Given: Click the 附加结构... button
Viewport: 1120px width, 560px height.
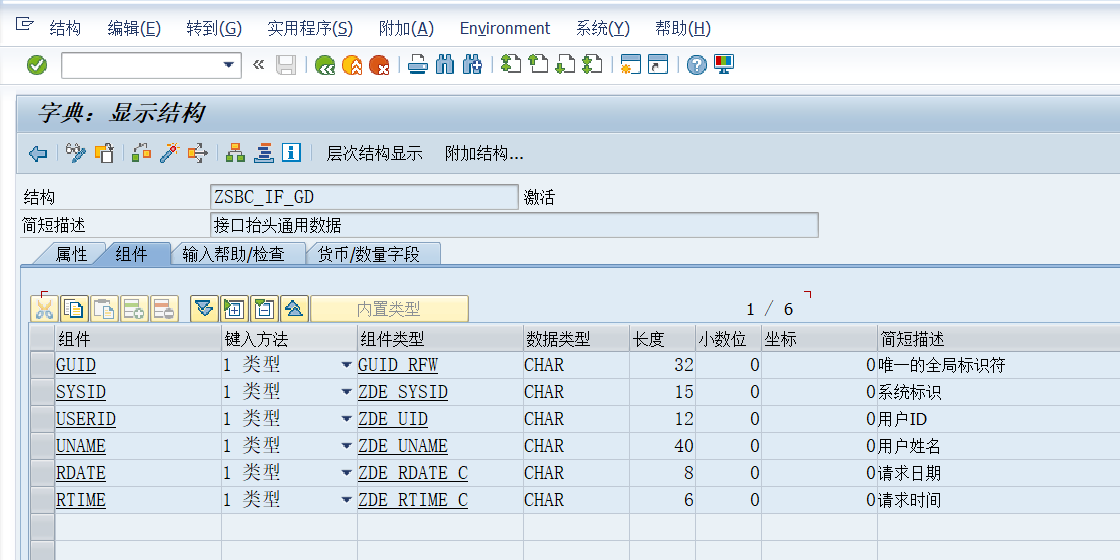Looking at the screenshot, I should point(484,153).
